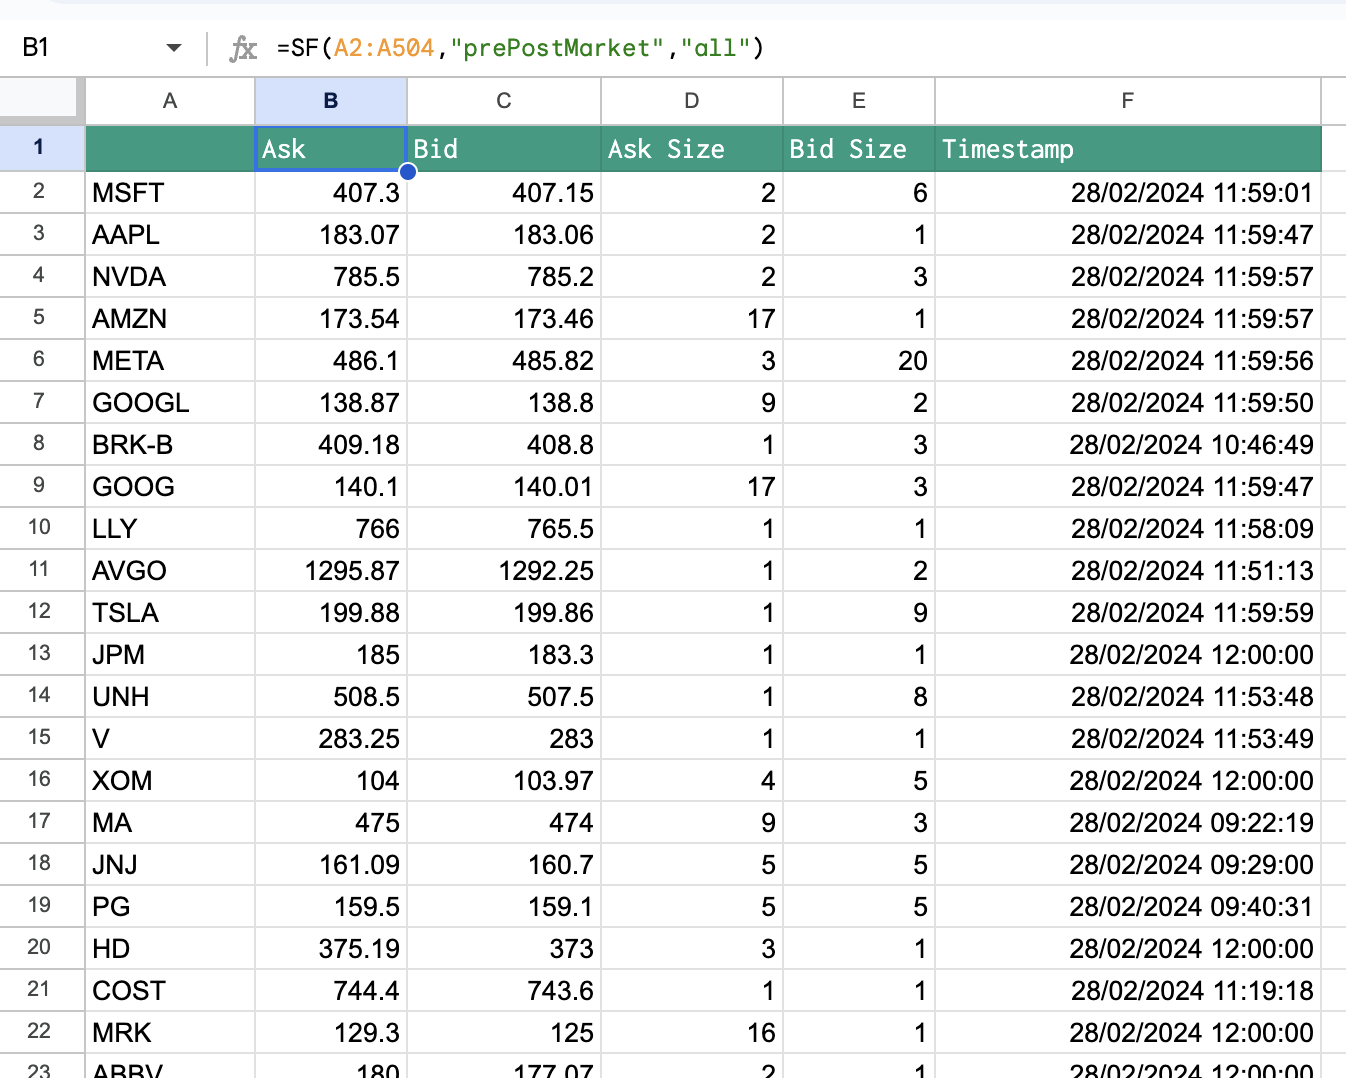Select row 1 header
Screen dimensions: 1346x1078
(40, 148)
